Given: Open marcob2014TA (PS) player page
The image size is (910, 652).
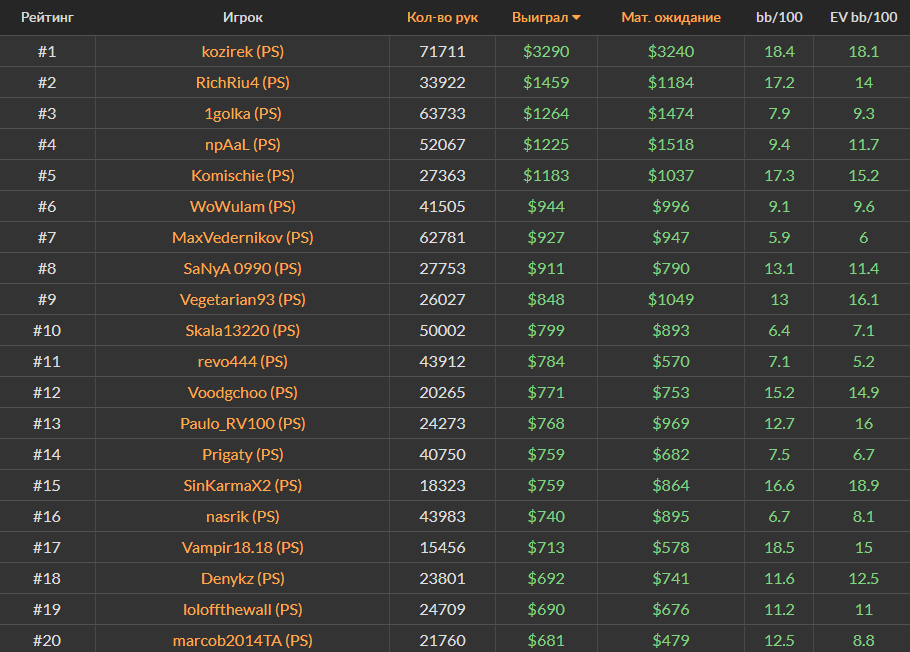Looking at the screenshot, I should point(243,640).
